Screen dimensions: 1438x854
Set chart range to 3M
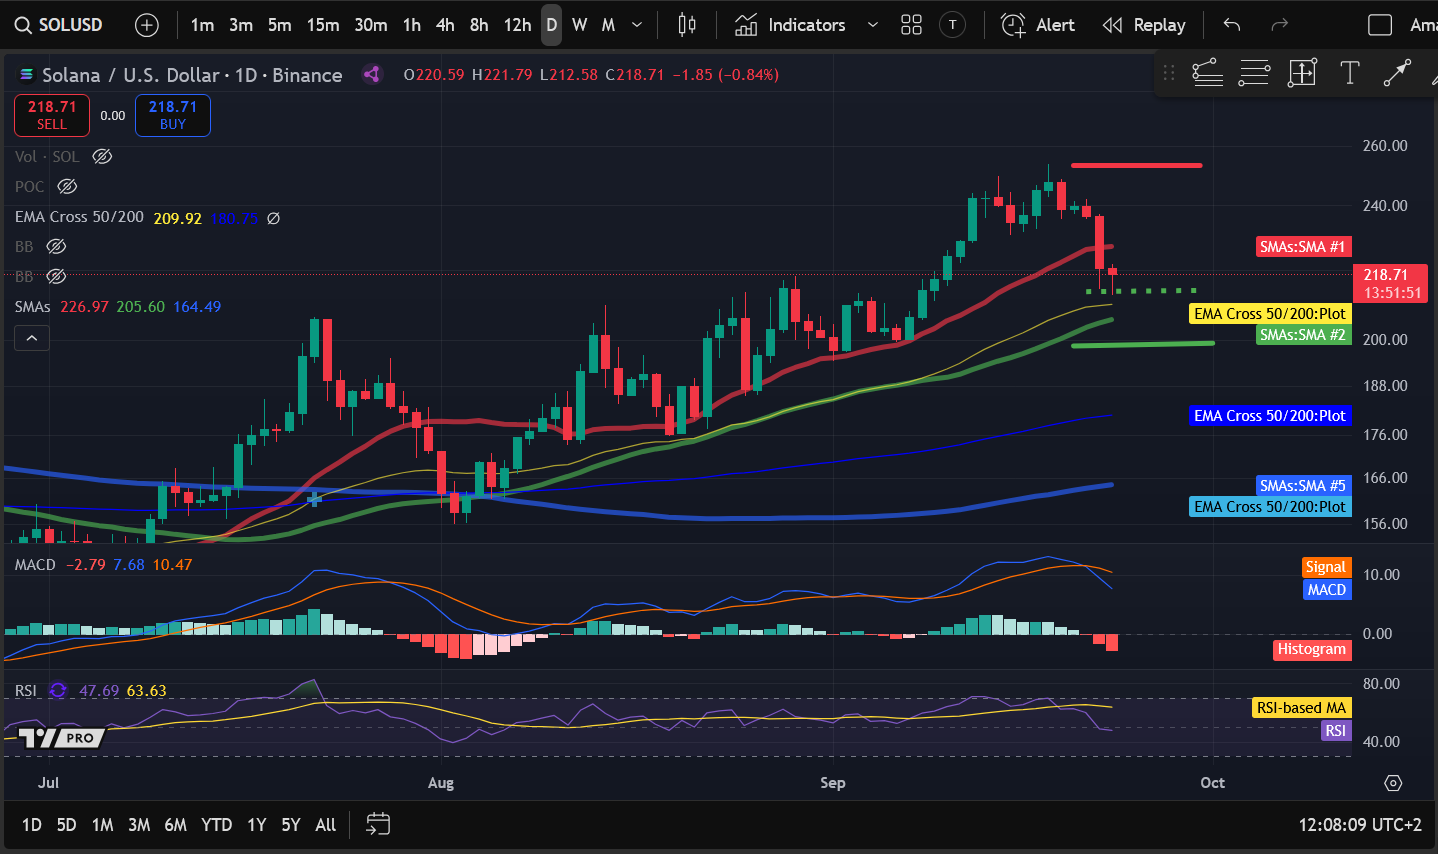click(x=139, y=825)
